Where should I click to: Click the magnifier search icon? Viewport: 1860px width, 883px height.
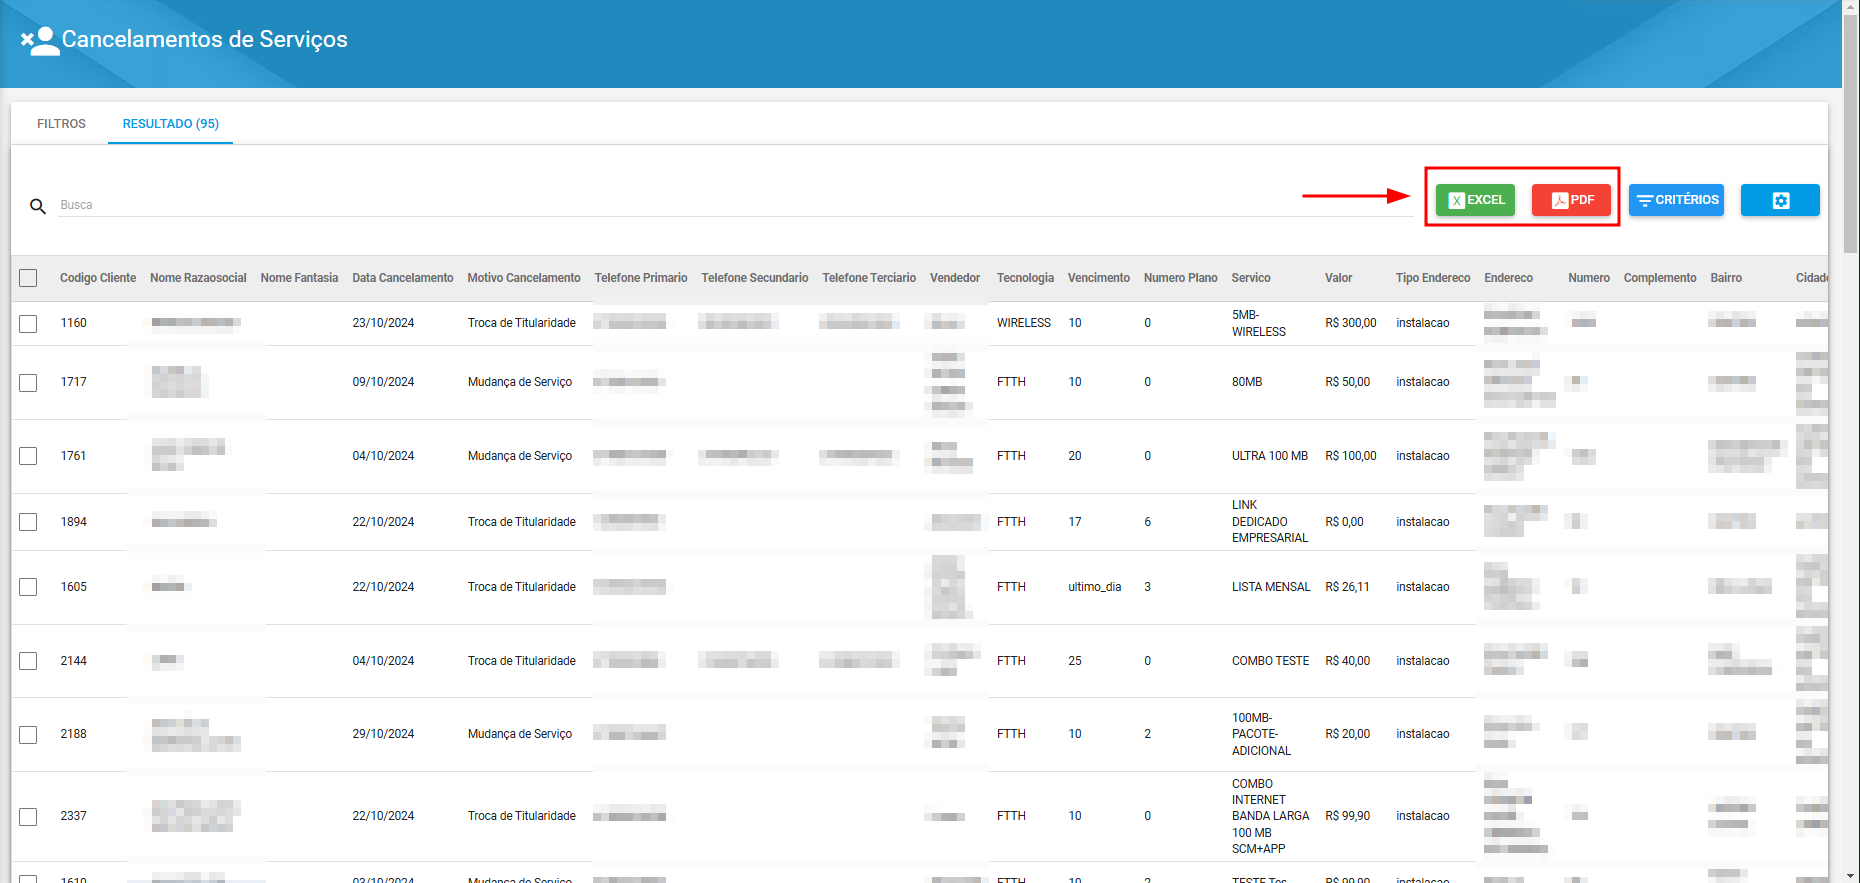(38, 206)
